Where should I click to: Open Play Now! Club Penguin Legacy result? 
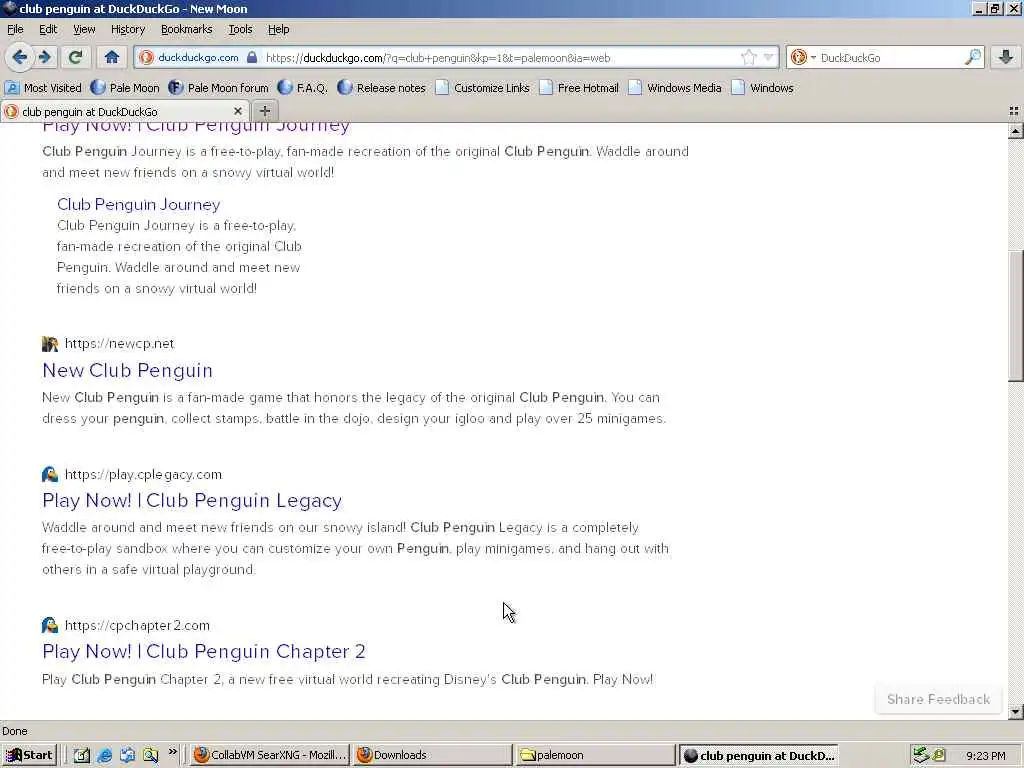coord(192,500)
